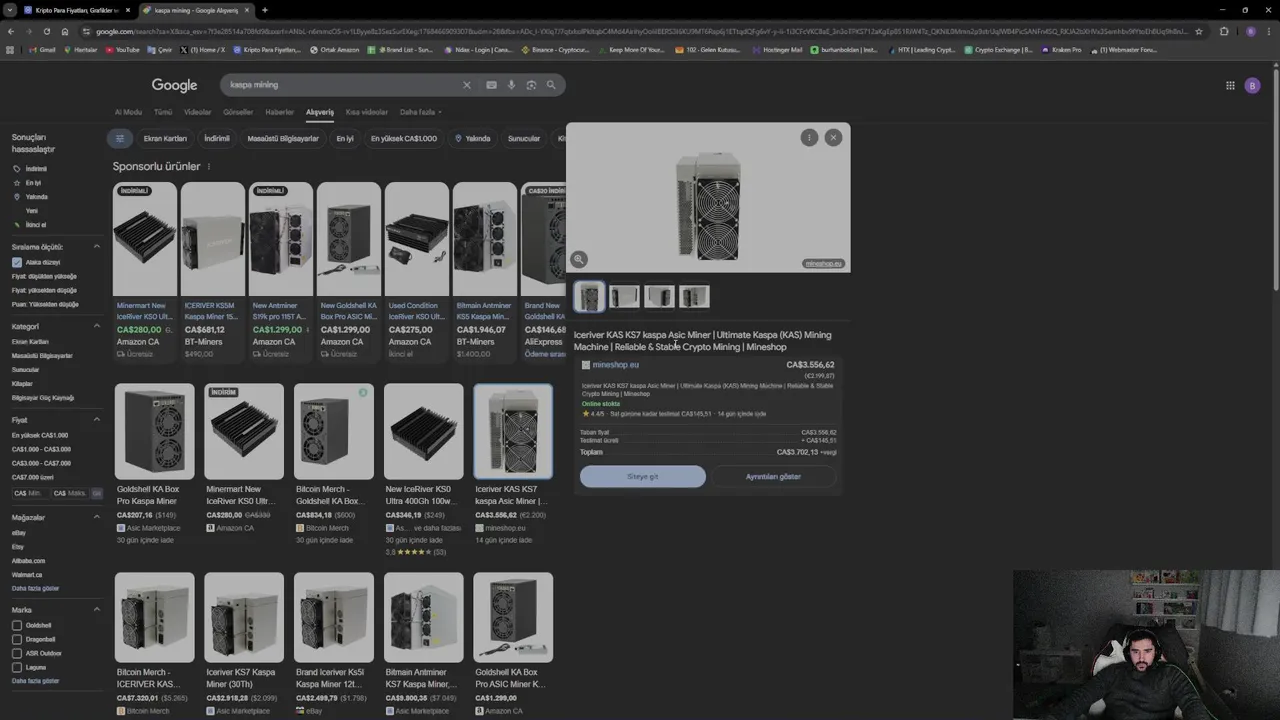Screen dimensions: 1280x720
Task: Sort by Fiyat: düşükten yükseğe
Action: click(44, 276)
